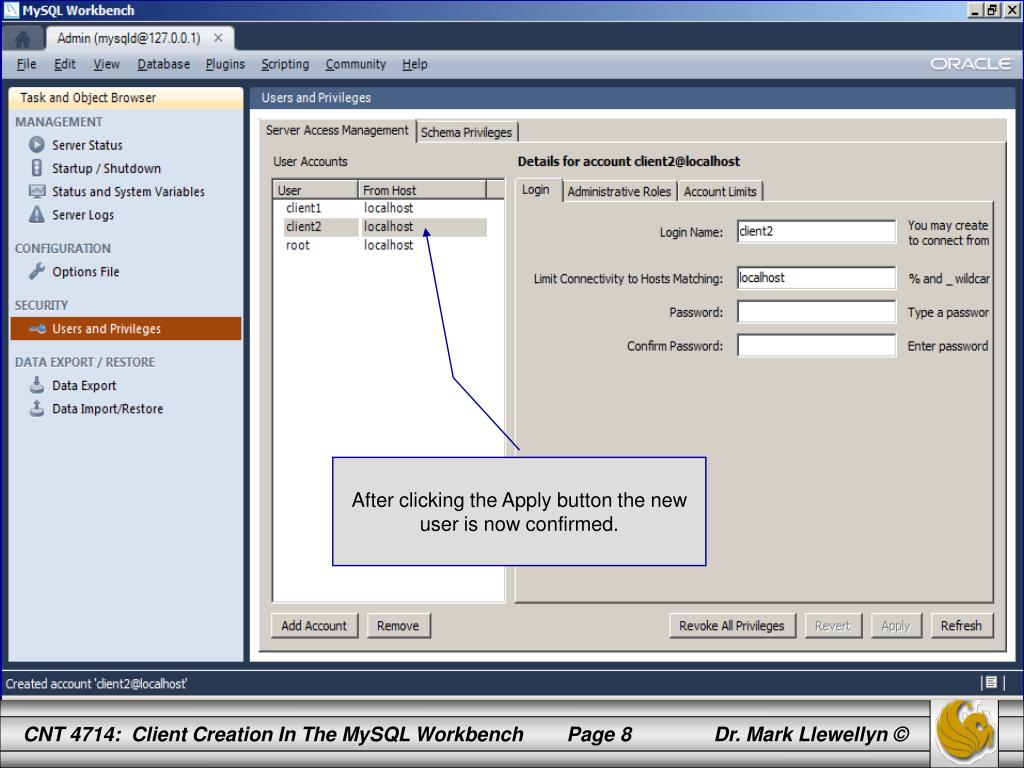Switch to the Schema Privileges tab
Viewport: 1024px width, 768px height.
click(x=466, y=132)
